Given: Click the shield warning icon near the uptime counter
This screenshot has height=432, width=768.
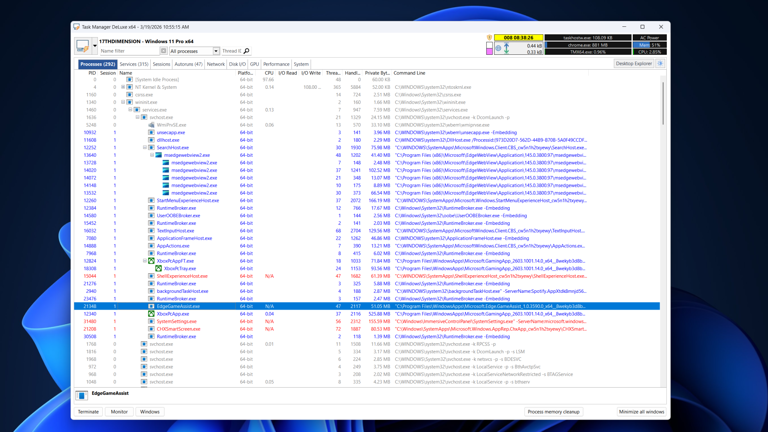Looking at the screenshot, I should (489, 38).
